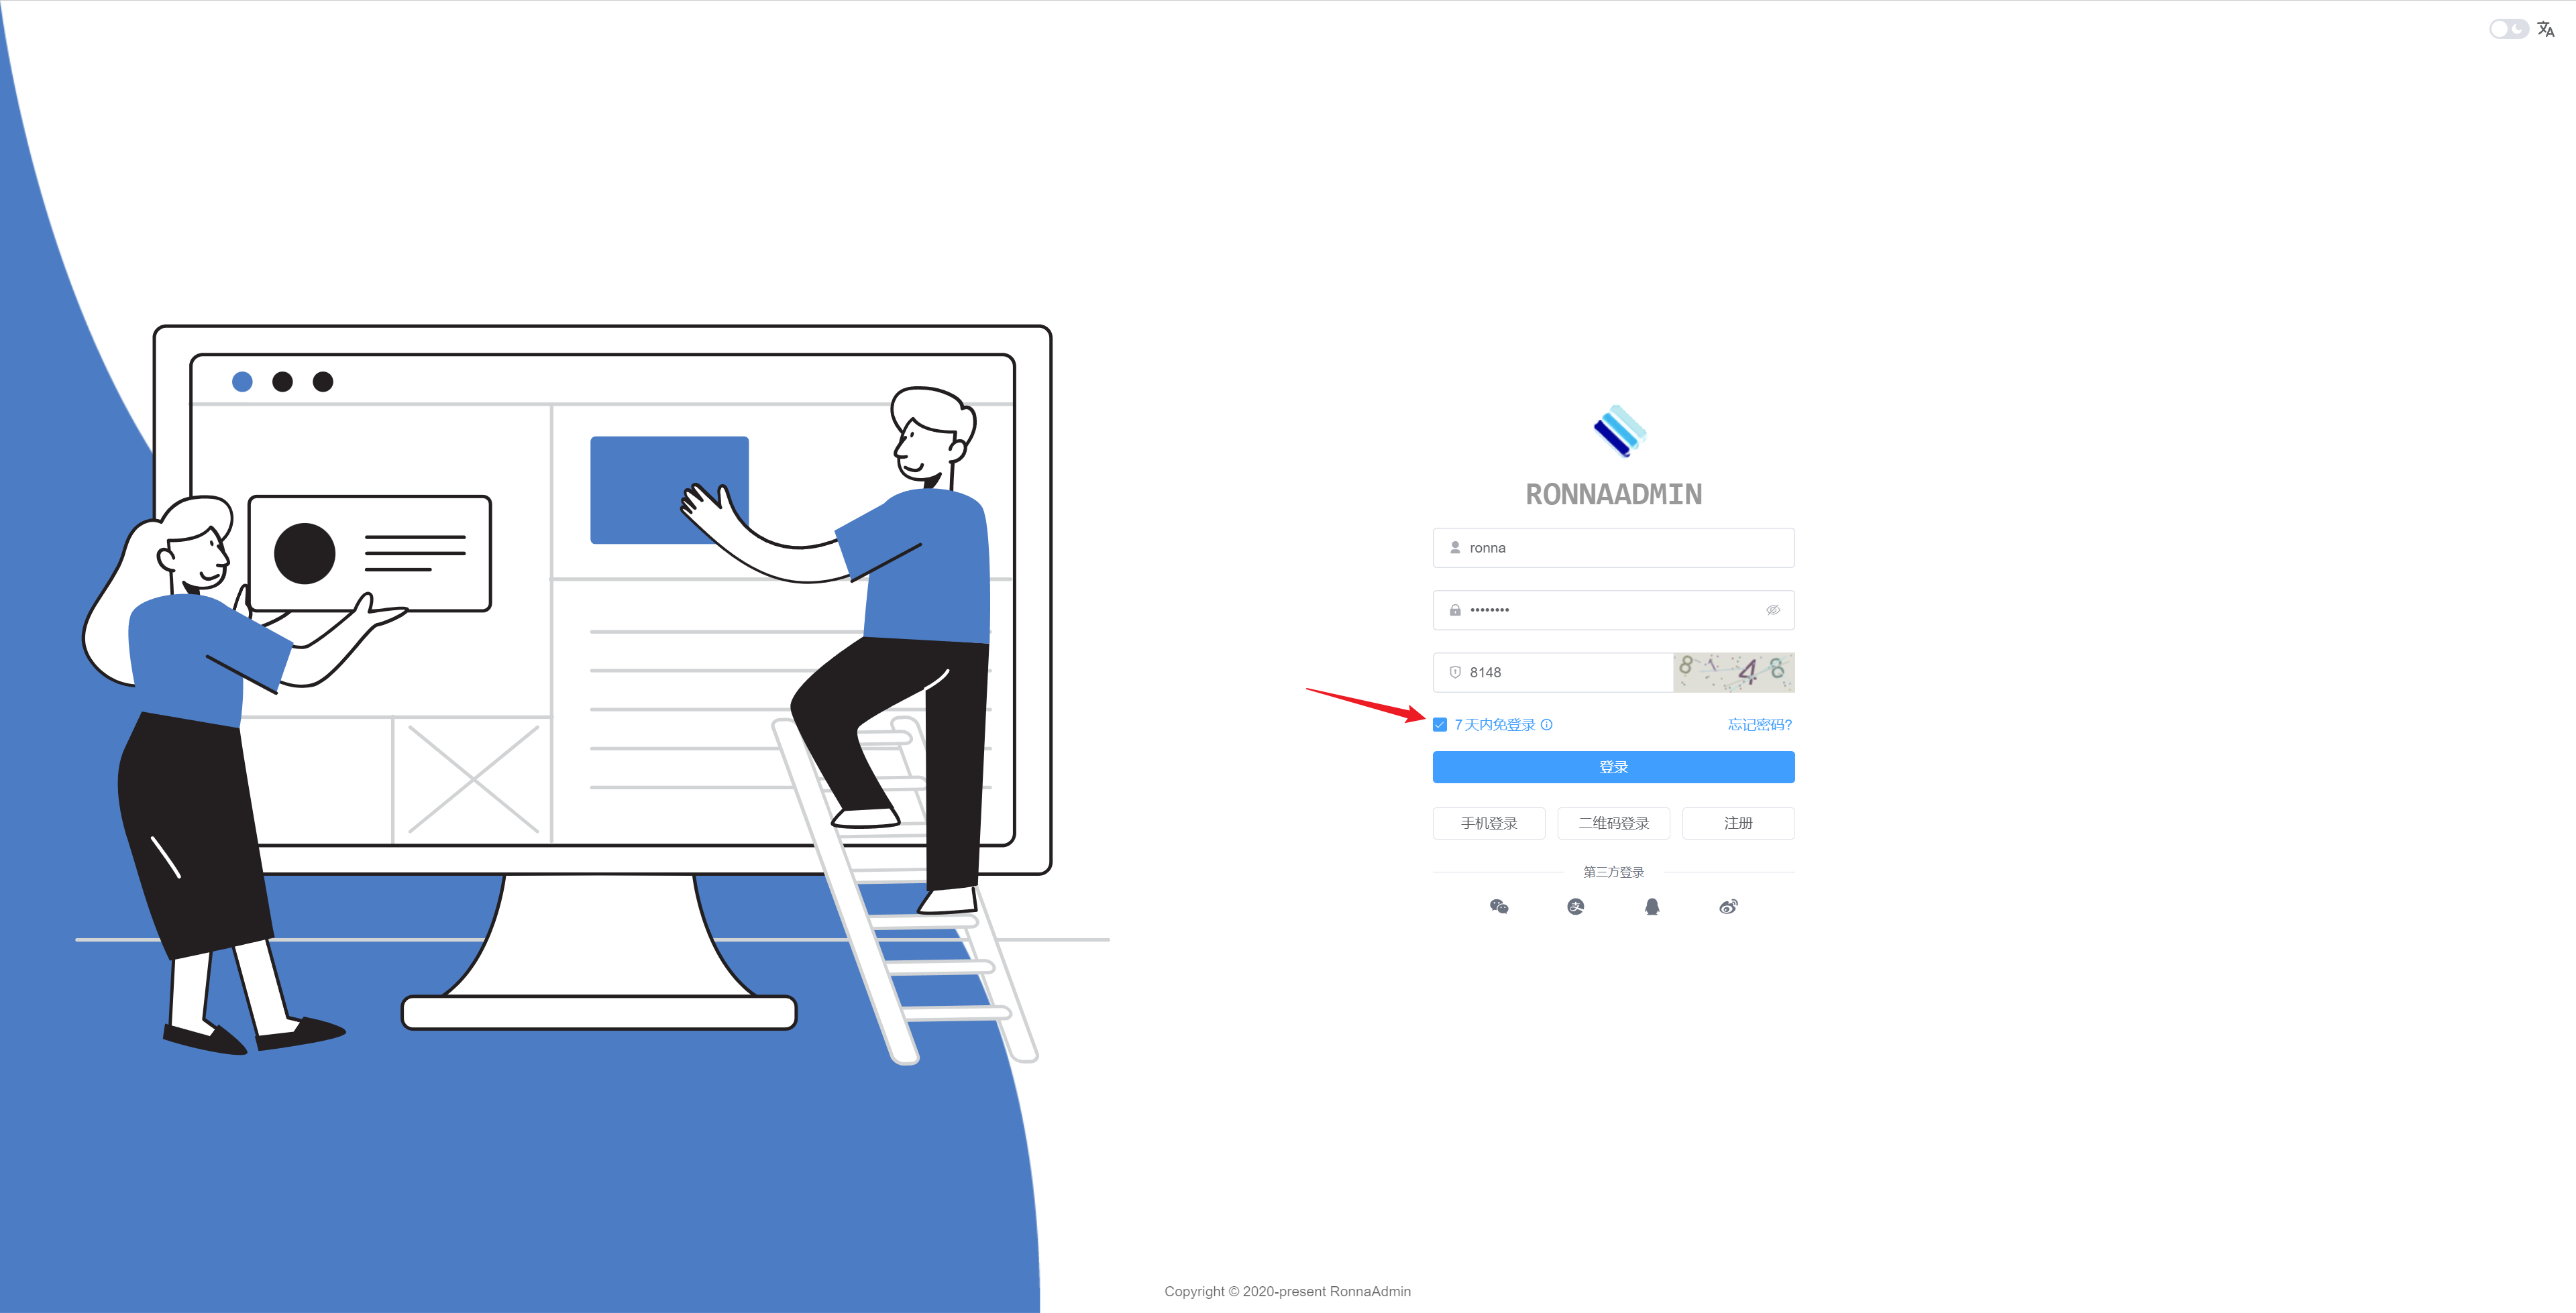Click the RonnaAdmin logo
The height and width of the screenshot is (1313, 2576).
click(x=1619, y=431)
